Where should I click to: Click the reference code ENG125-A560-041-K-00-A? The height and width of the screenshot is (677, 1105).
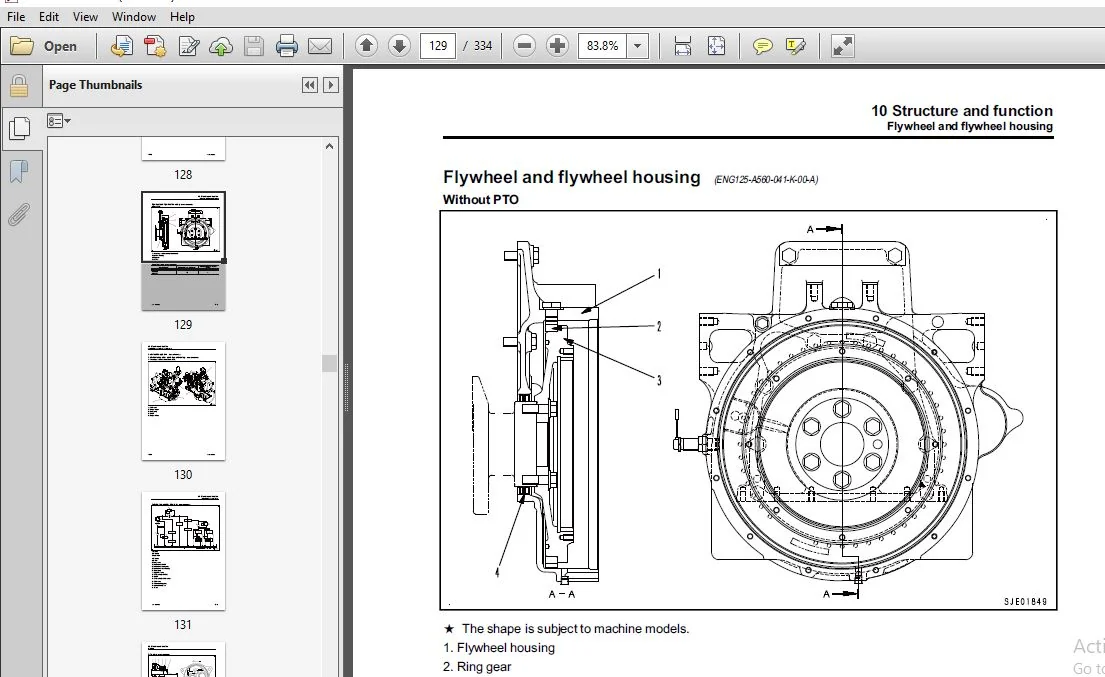pos(766,180)
